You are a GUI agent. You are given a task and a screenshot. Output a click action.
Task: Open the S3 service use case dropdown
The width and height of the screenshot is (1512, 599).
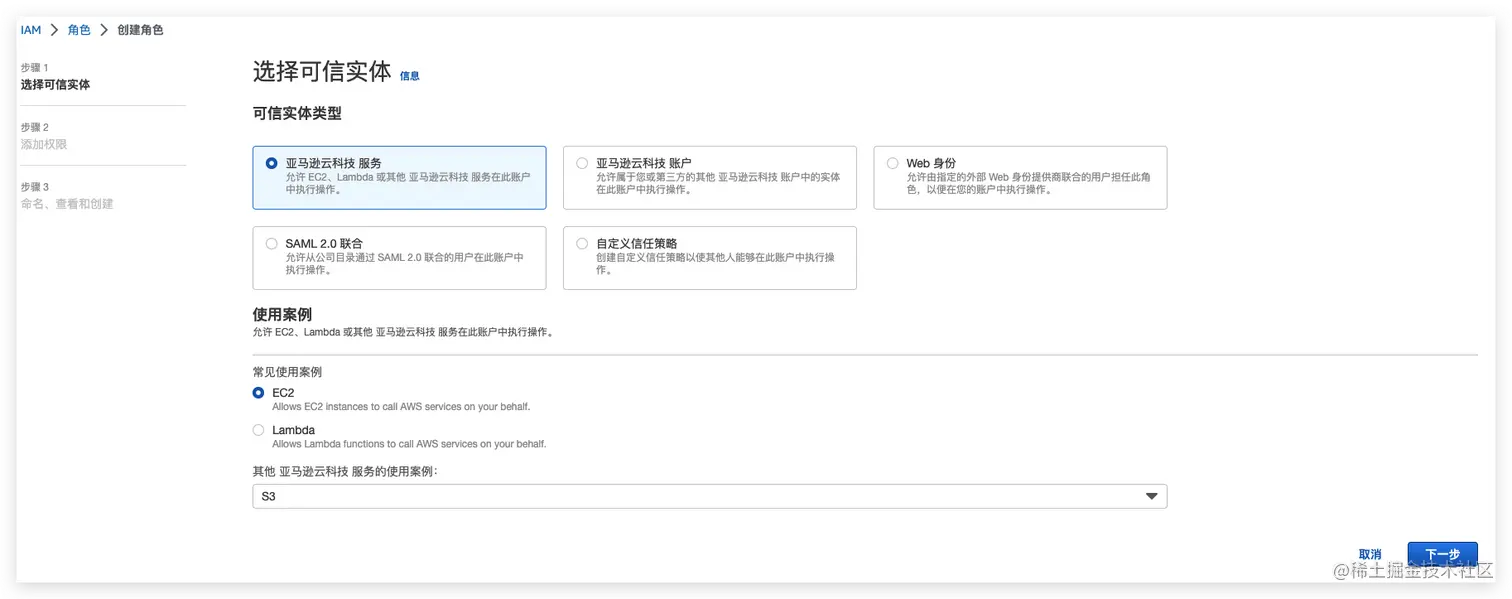710,496
